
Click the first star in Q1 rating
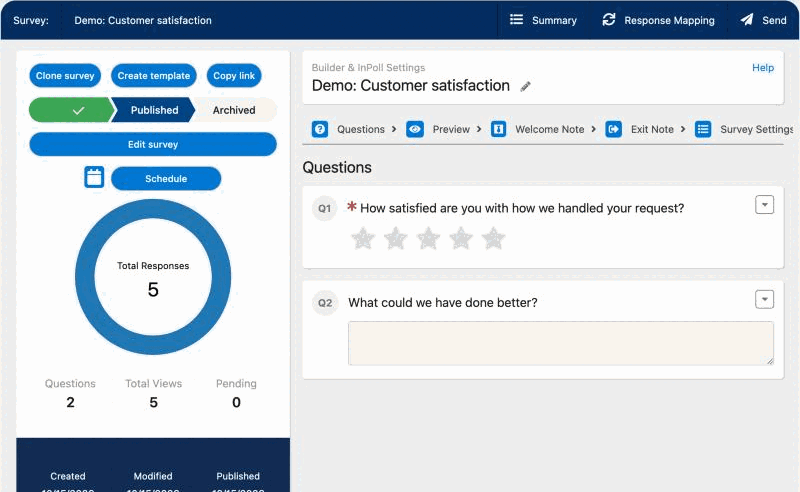point(363,238)
